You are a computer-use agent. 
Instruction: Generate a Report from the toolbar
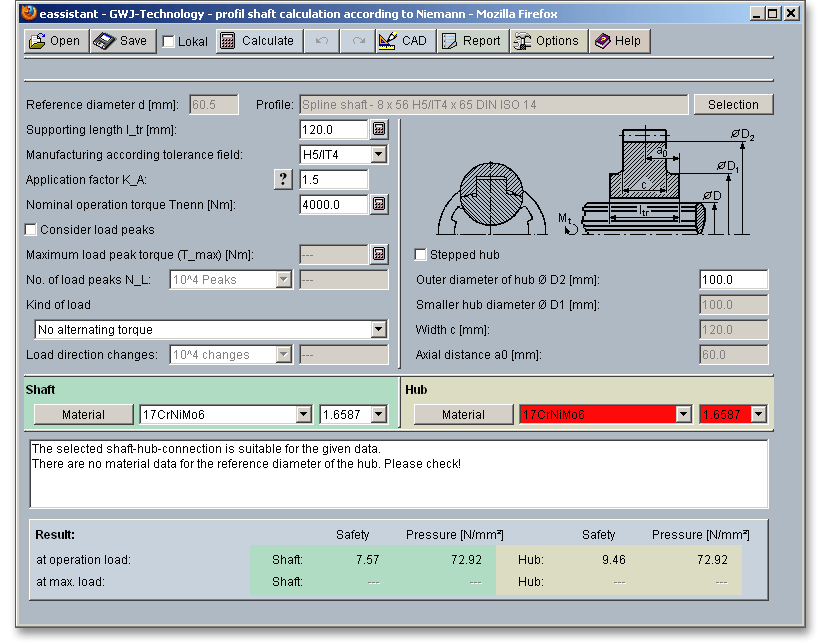click(x=471, y=41)
